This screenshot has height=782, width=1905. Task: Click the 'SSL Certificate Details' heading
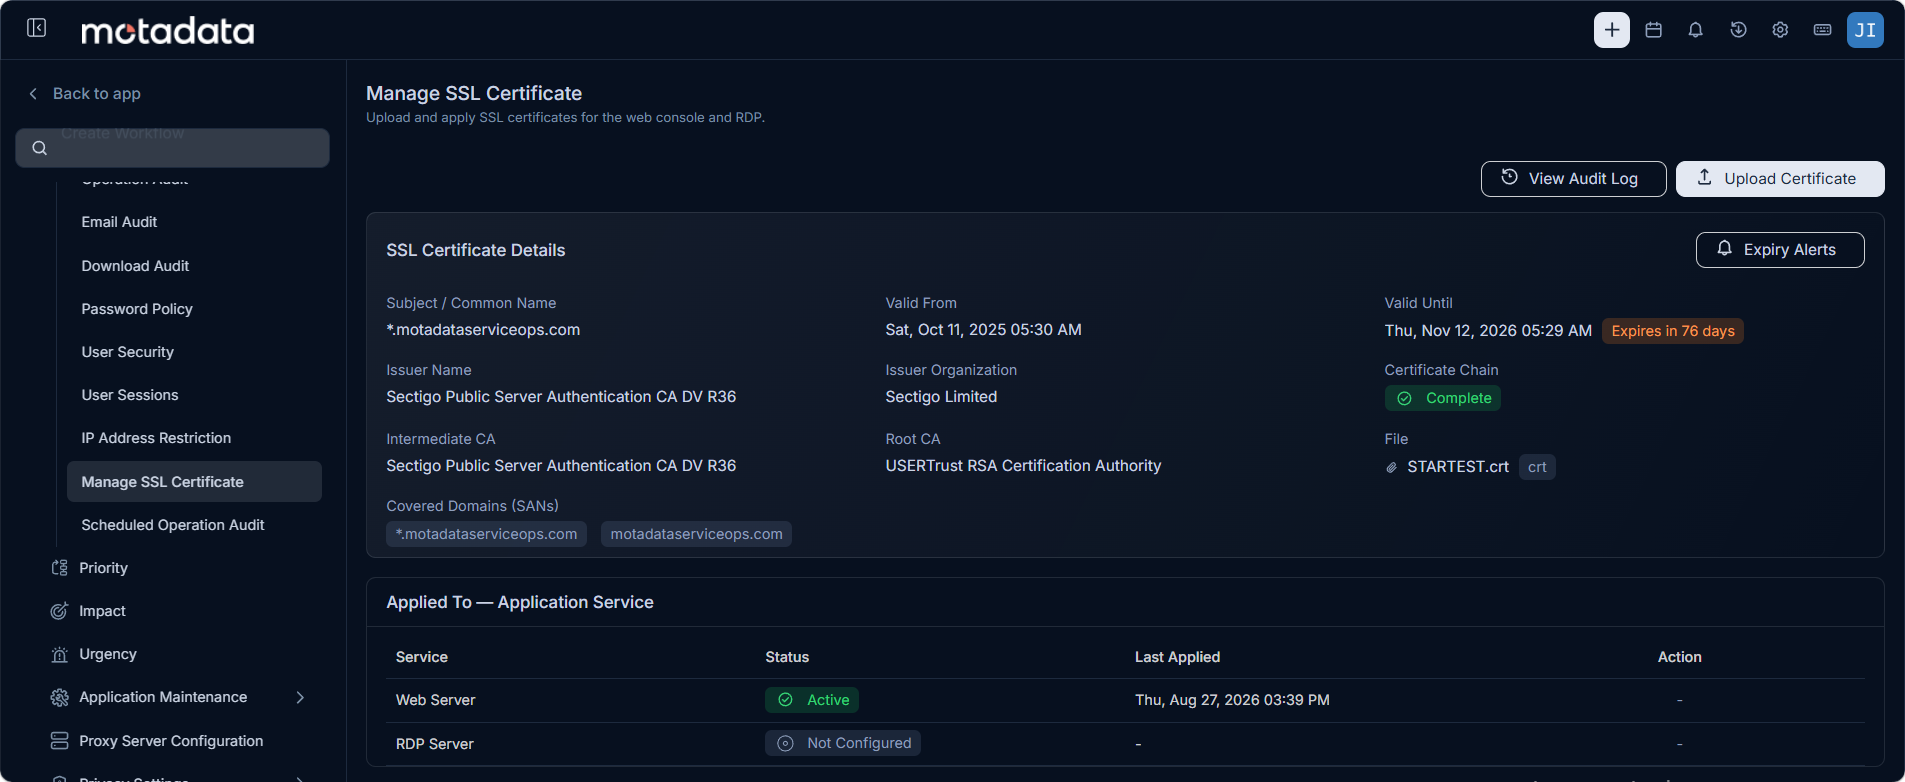(476, 250)
